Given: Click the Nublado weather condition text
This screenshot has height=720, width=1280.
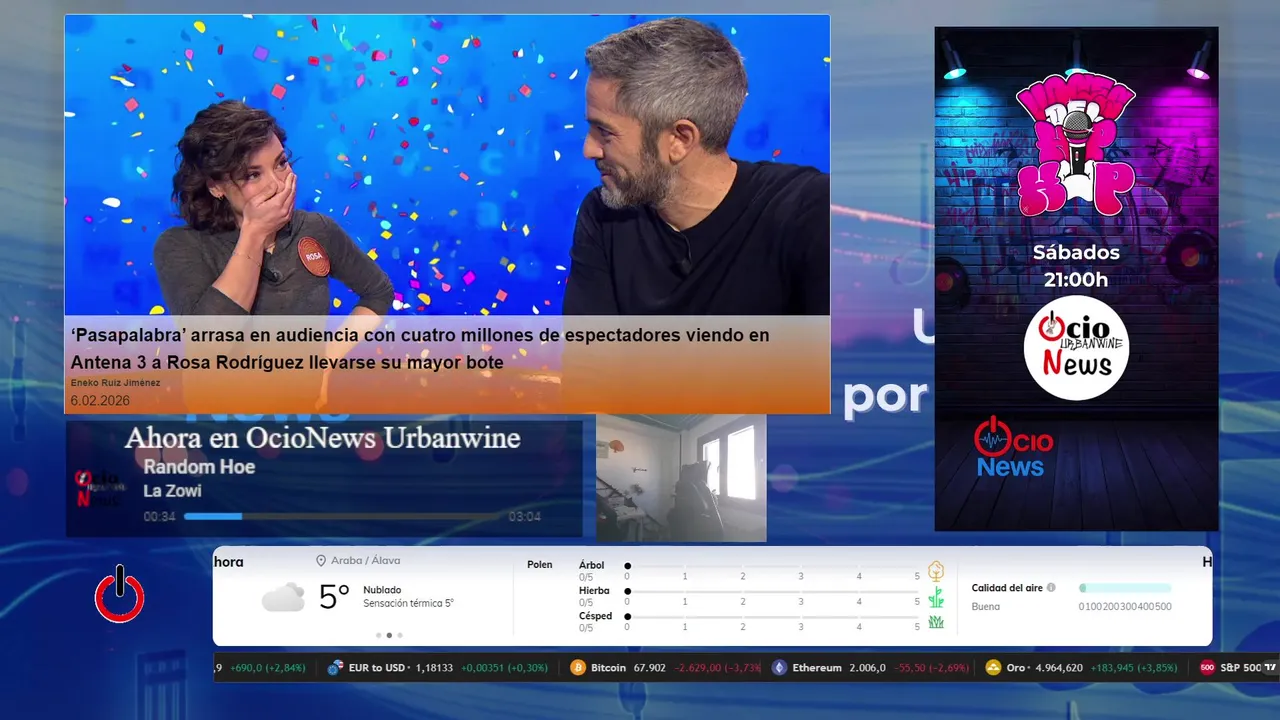Looking at the screenshot, I should click(x=383, y=590).
